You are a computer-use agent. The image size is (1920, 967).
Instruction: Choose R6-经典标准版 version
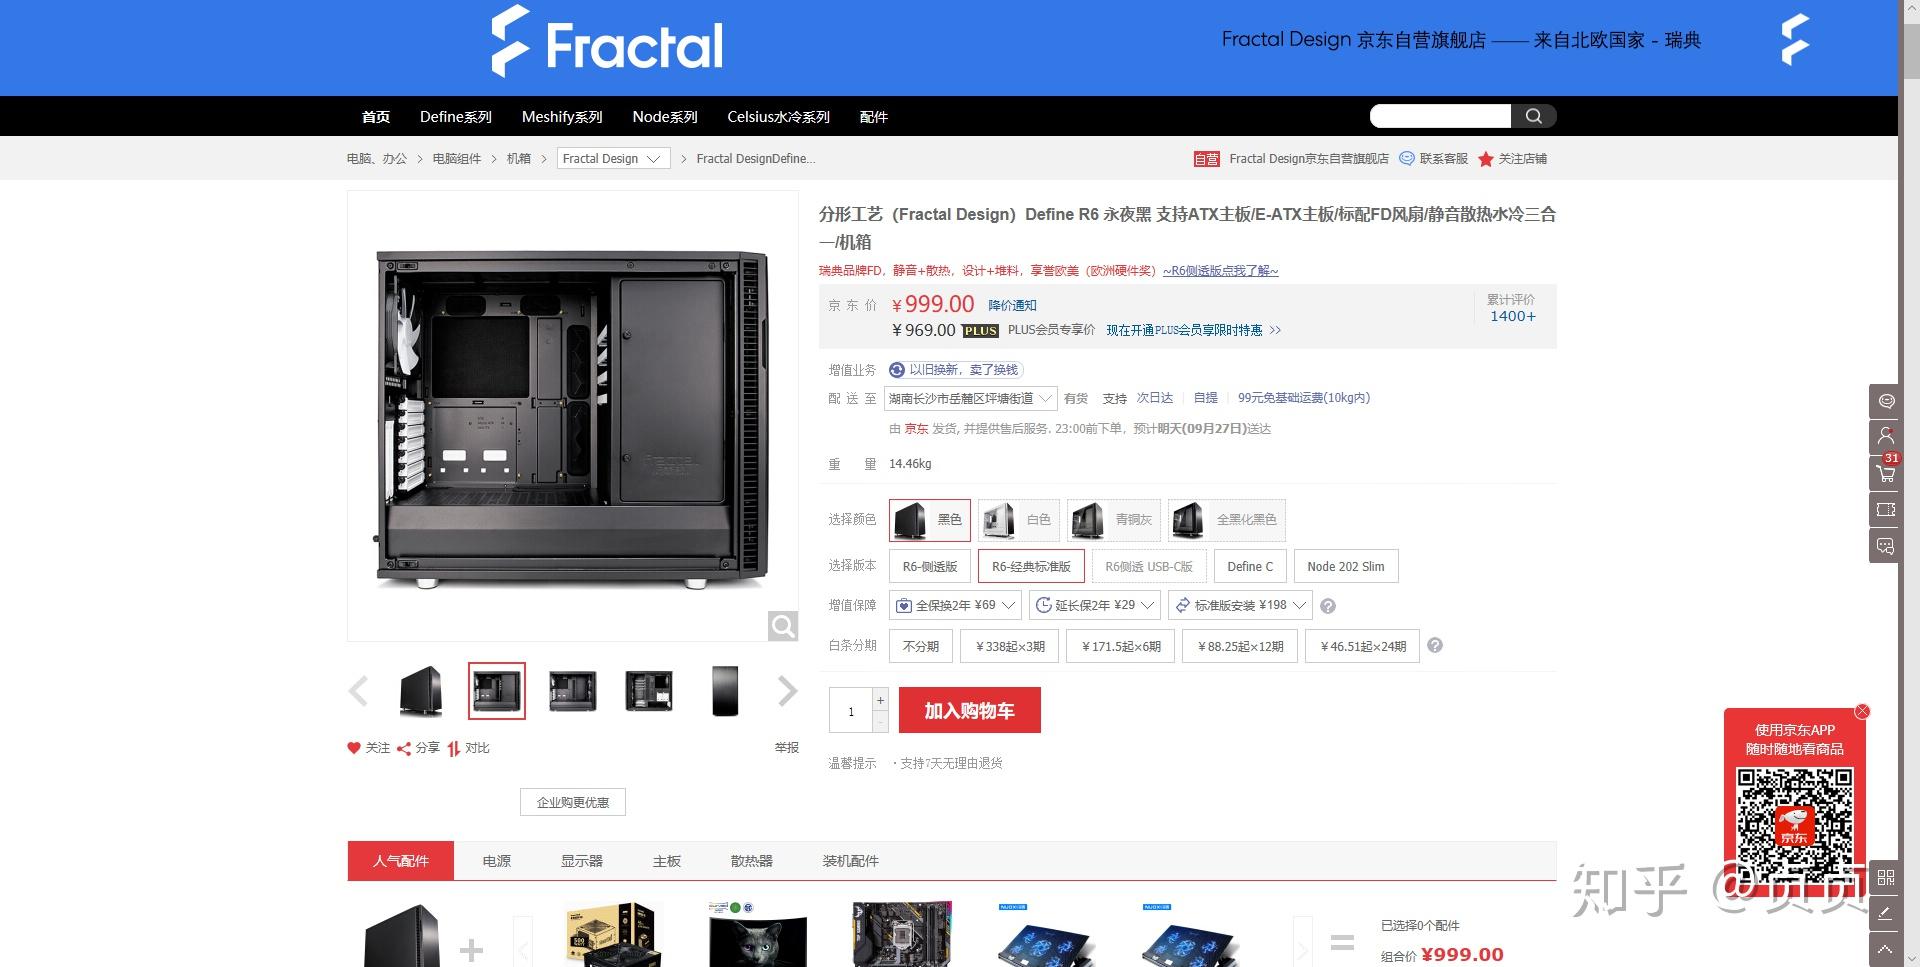coord(1031,566)
